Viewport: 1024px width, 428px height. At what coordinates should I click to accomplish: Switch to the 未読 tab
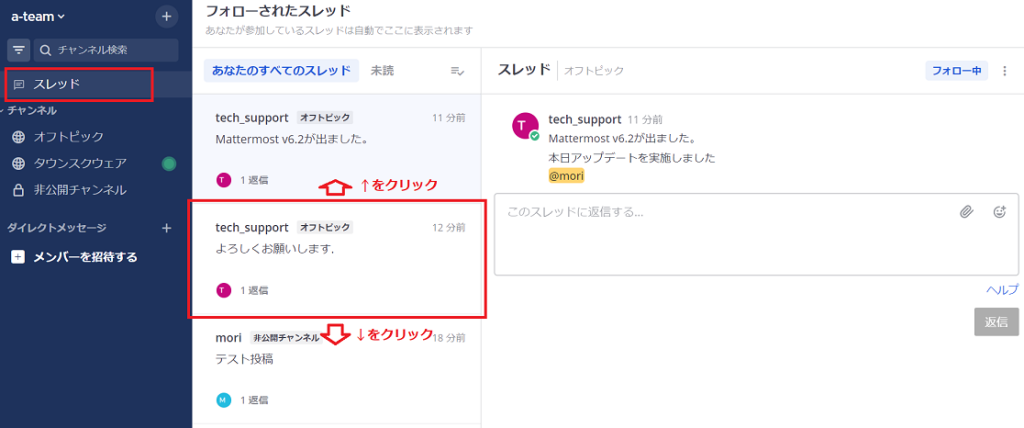coord(382,71)
